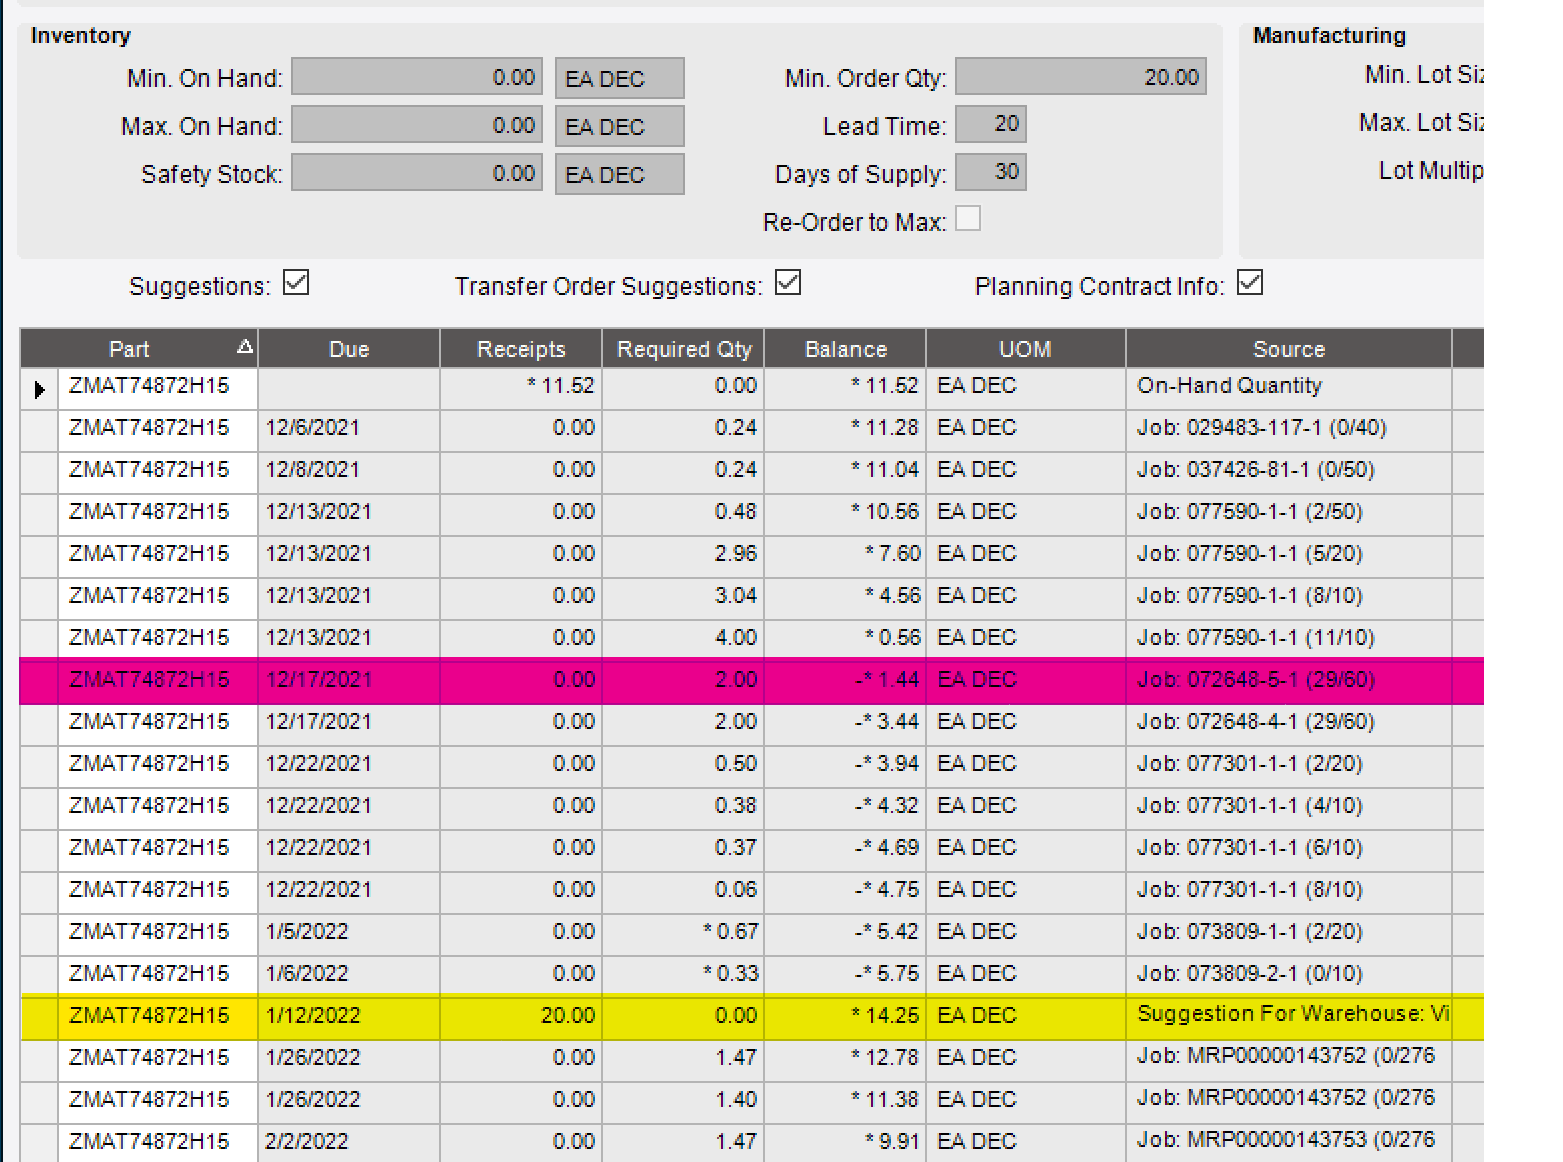Select the yellow Suggestion For Warehouse row
The image size is (1563, 1162).
tap(700, 1015)
